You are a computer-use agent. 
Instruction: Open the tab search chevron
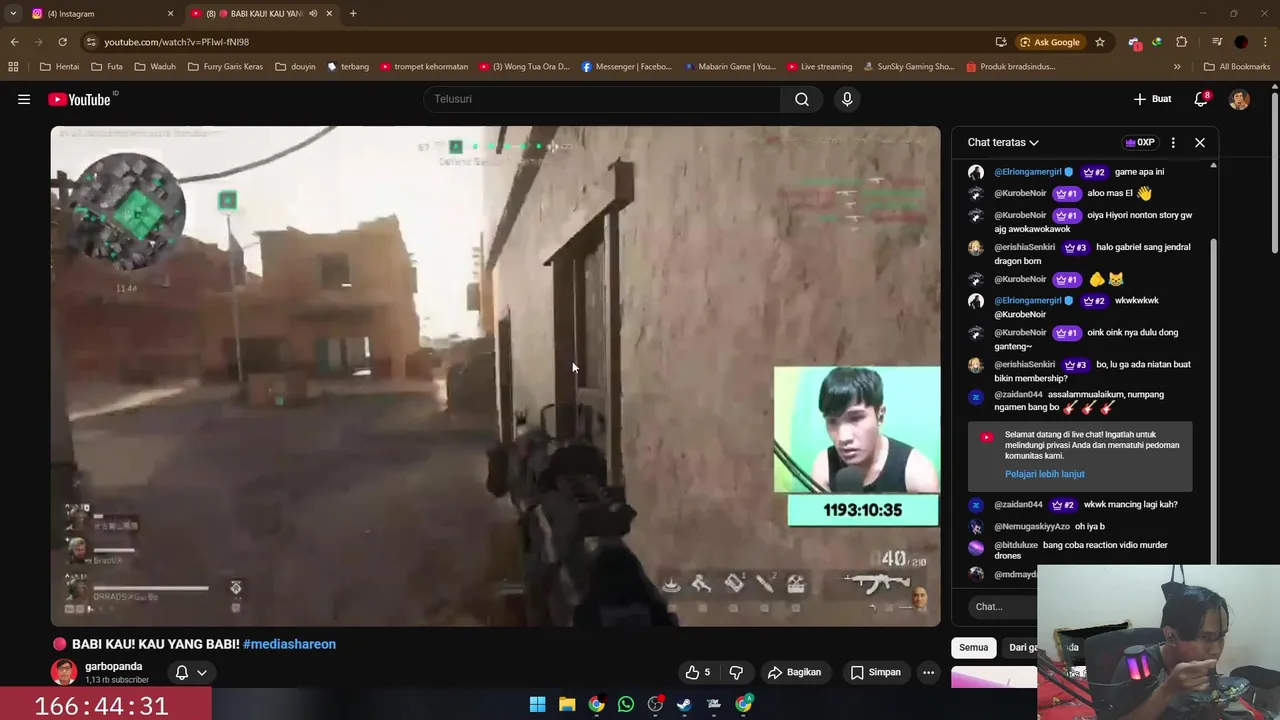coord(13,14)
